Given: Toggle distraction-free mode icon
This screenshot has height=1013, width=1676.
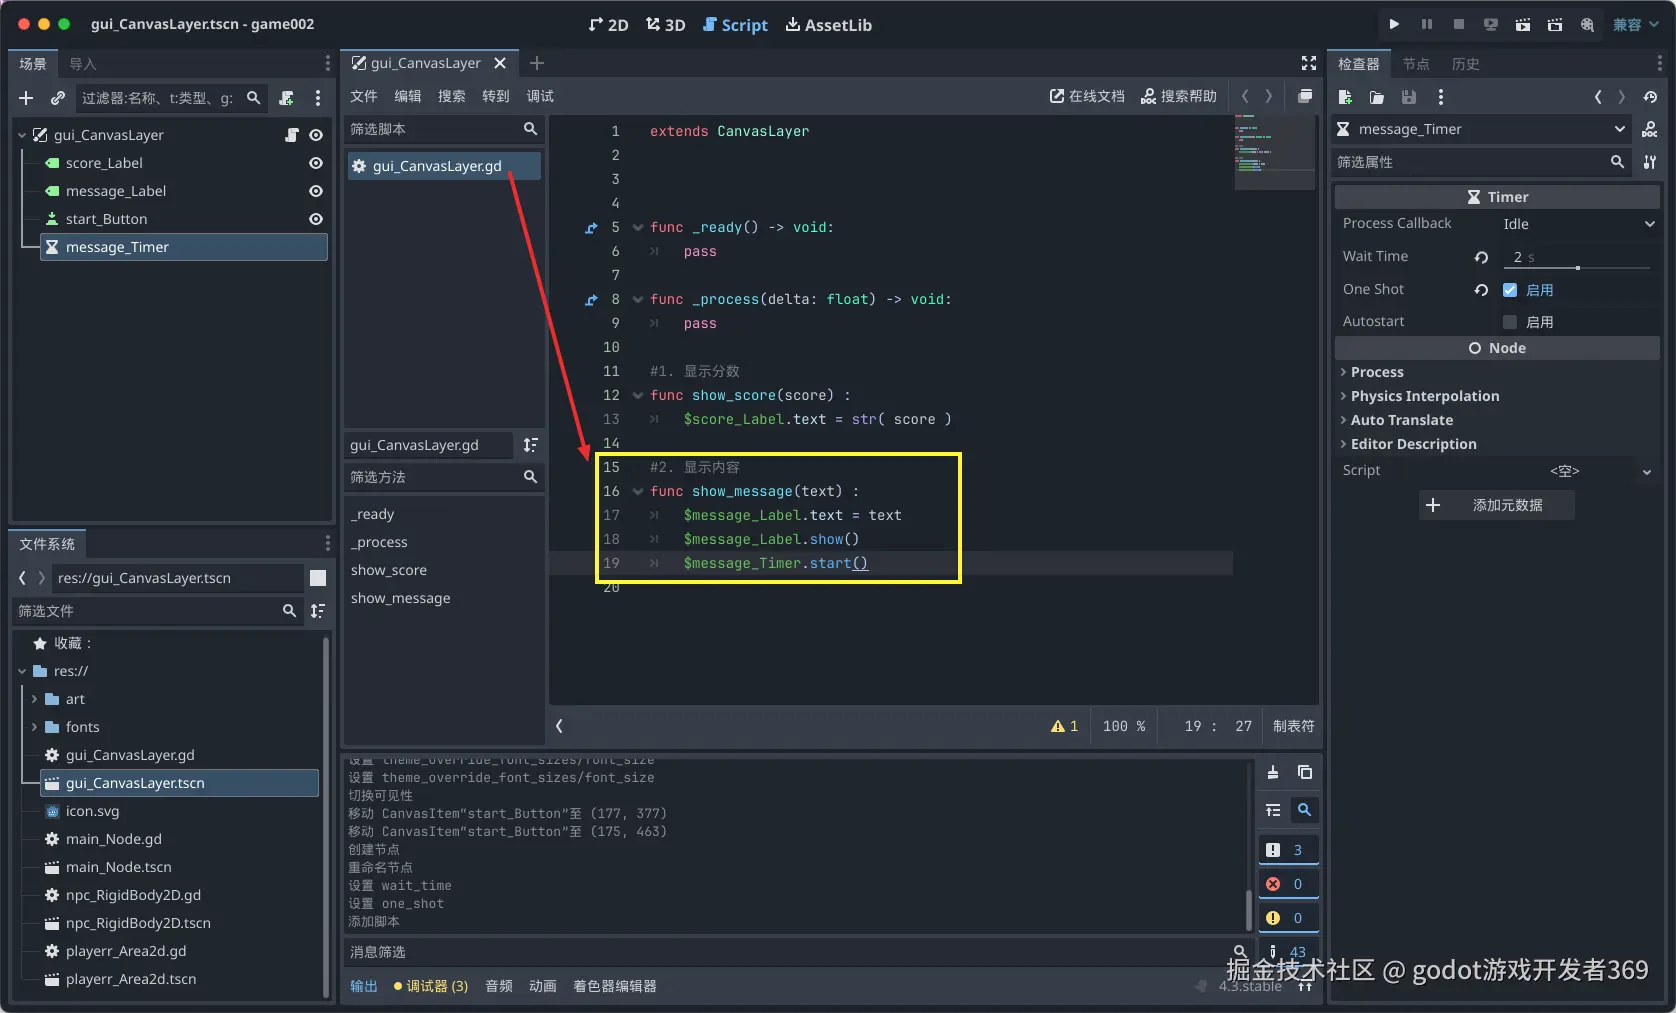Looking at the screenshot, I should 1309,63.
